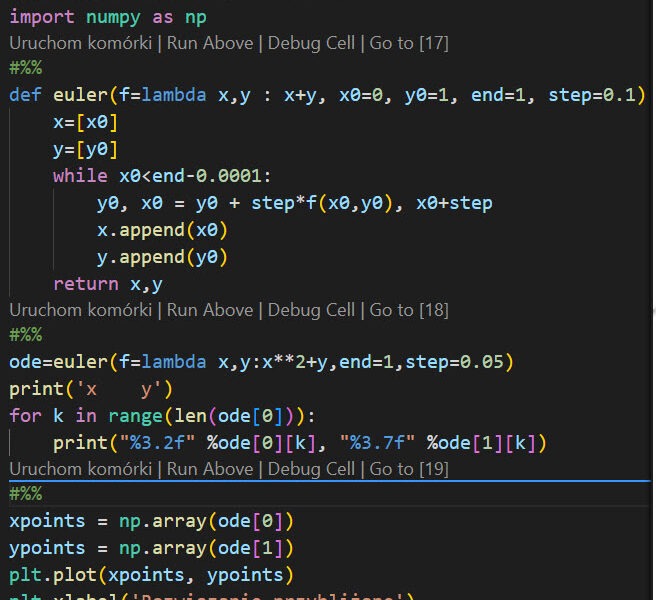
Task: Click the 'return x,y' line of code
Action: click(108, 284)
